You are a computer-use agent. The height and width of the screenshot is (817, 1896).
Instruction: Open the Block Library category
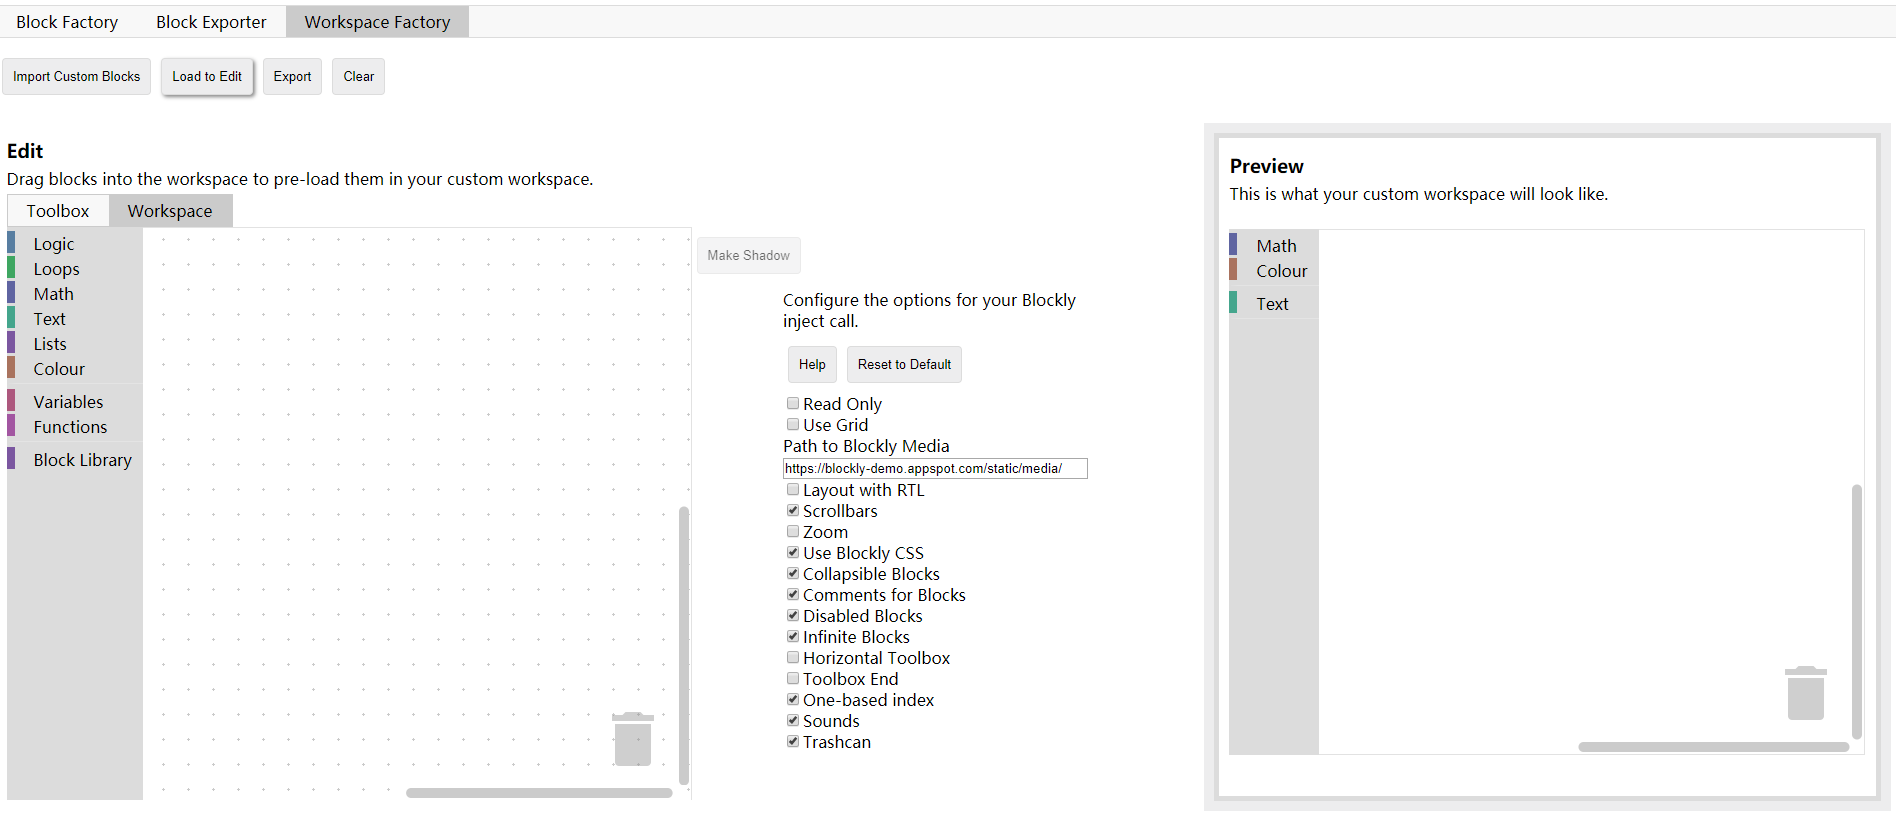(82, 460)
